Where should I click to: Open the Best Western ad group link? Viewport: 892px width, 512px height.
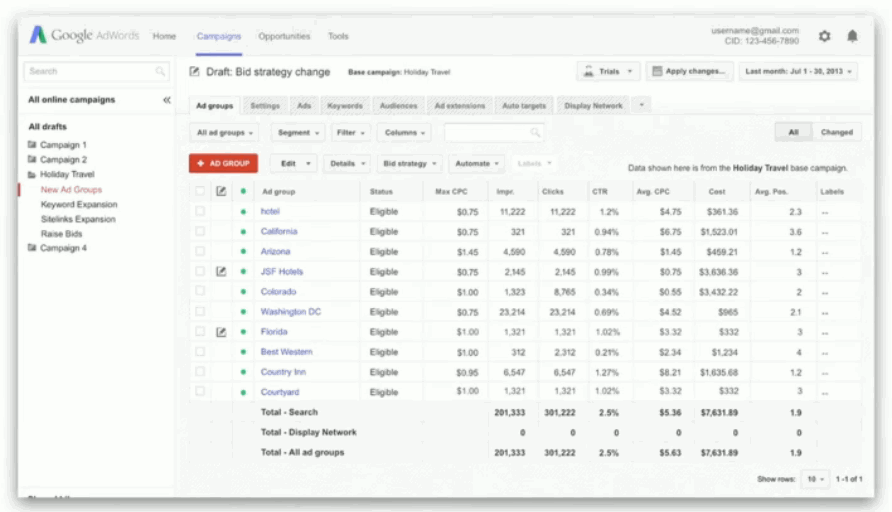click(x=286, y=352)
